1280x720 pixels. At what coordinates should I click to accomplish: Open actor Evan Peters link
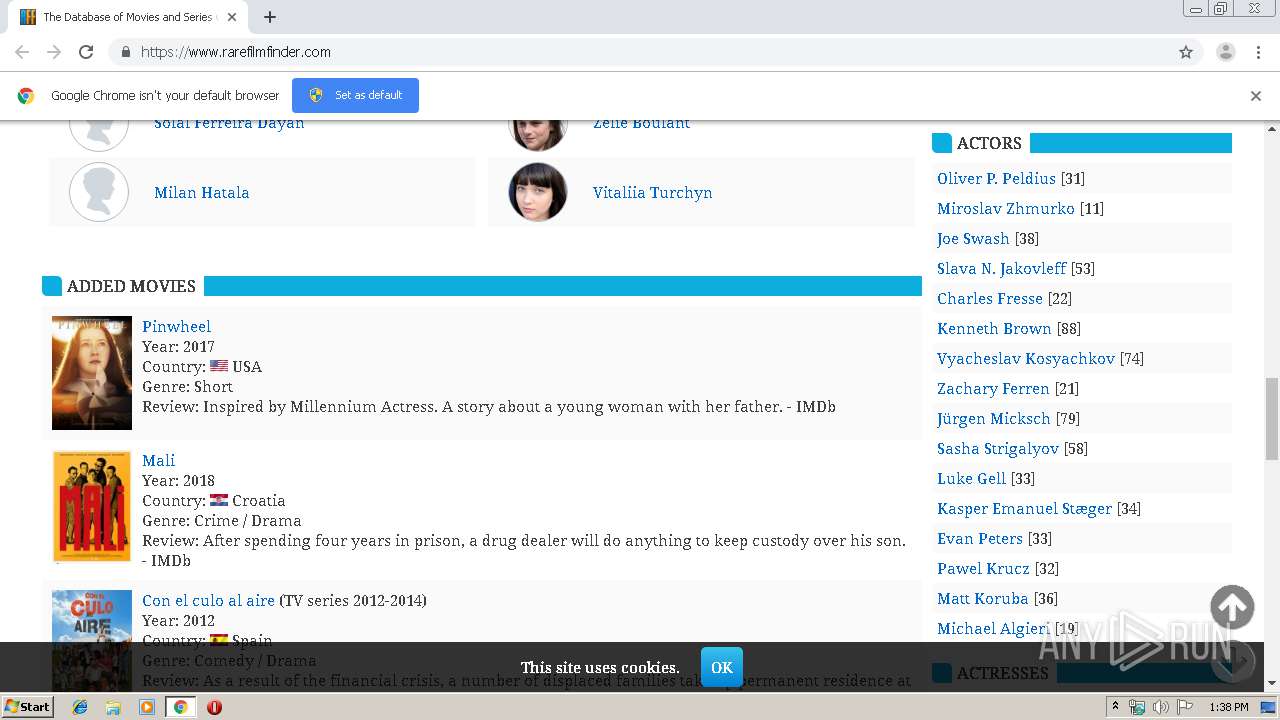980,538
